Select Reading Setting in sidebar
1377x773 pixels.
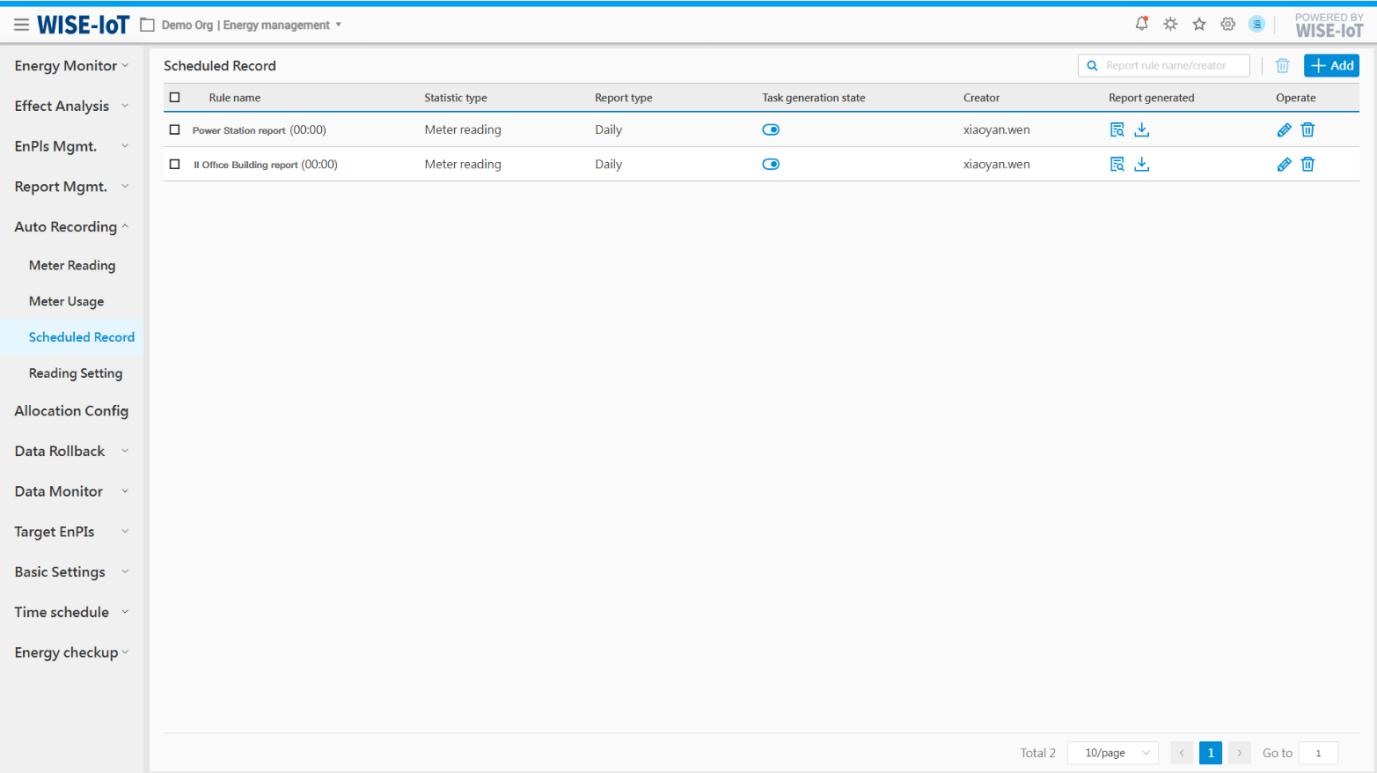pos(75,374)
